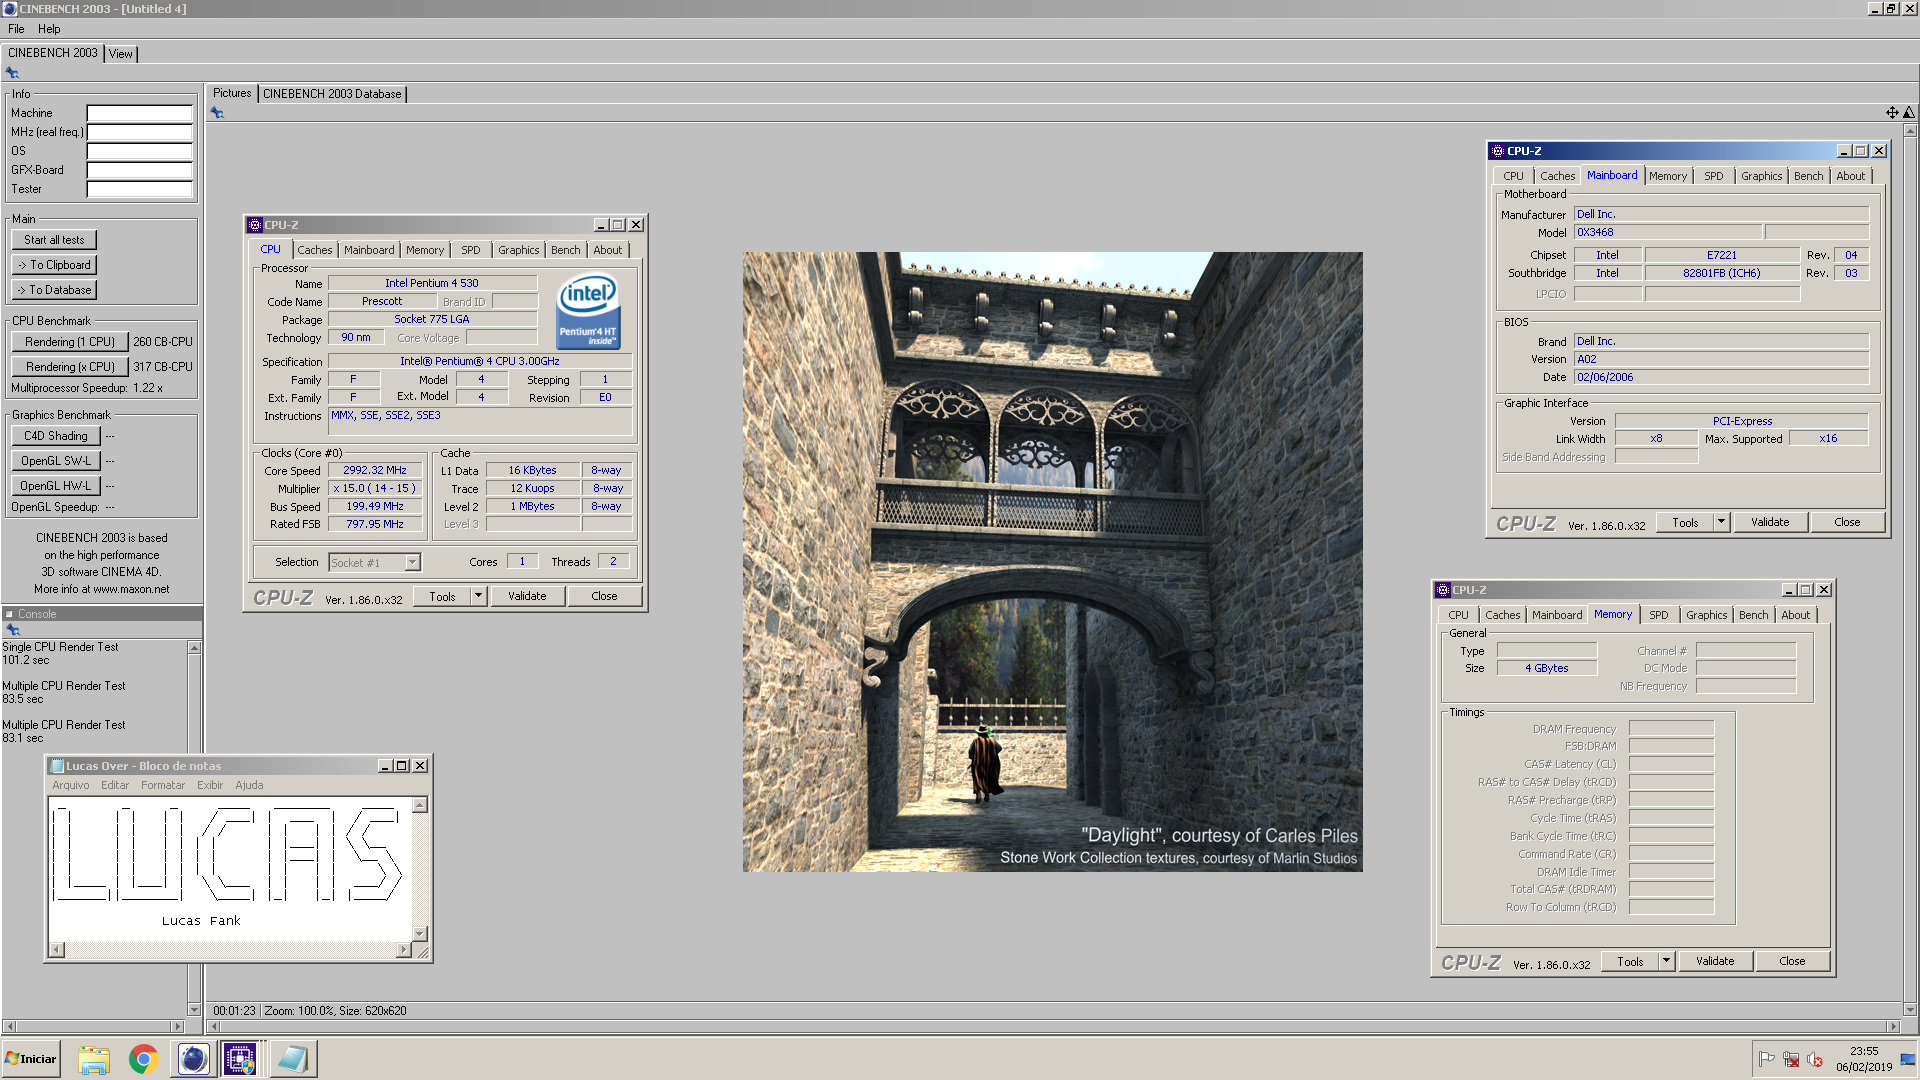Click the triangle icon beside the move arrows
Image resolution: width=1920 pixels, height=1080 pixels.
(1909, 113)
